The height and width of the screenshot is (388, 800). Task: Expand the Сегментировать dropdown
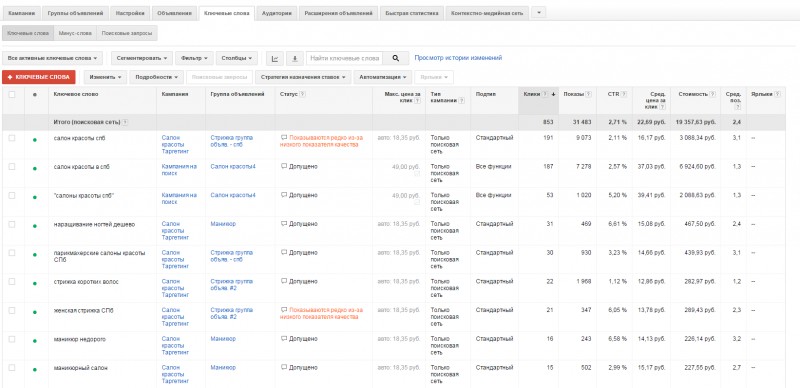[142, 58]
